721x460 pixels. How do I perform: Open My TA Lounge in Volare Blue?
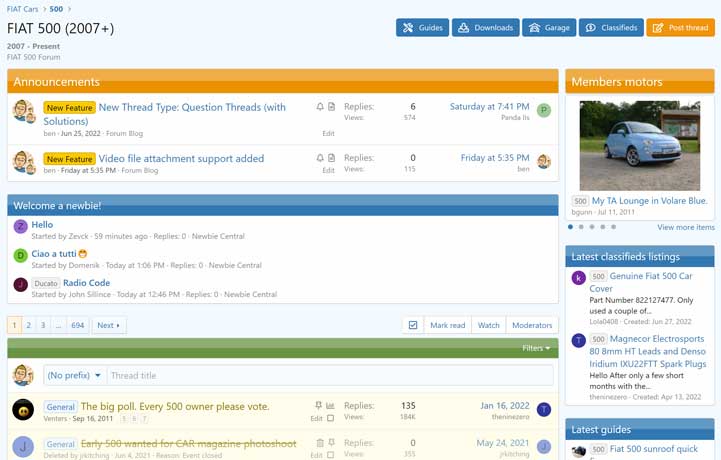click(649, 201)
